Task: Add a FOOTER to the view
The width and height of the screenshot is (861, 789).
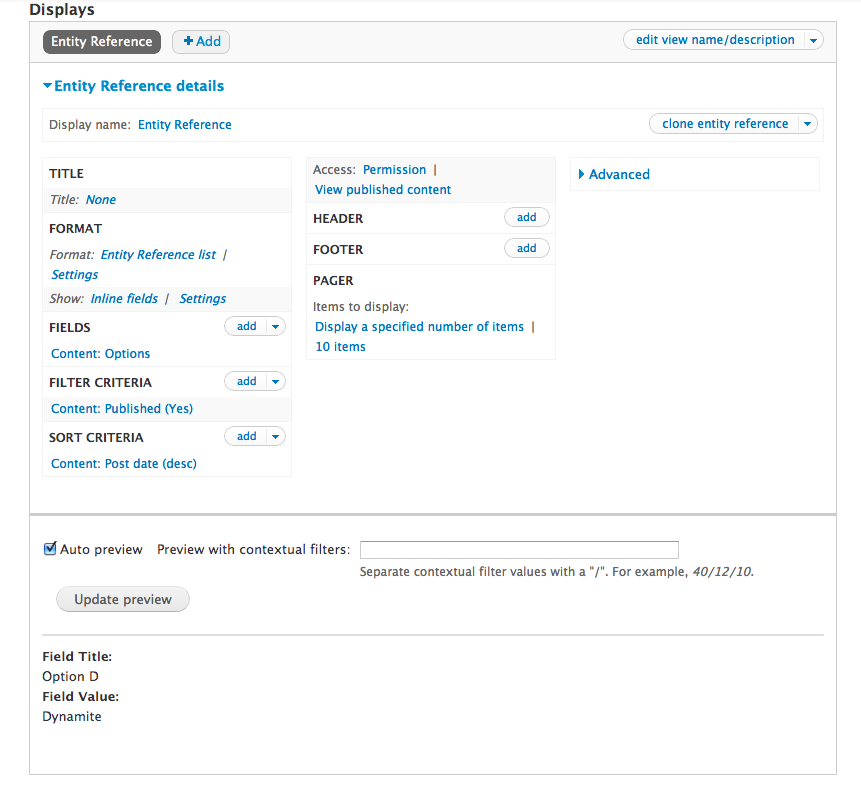Action: 527,247
